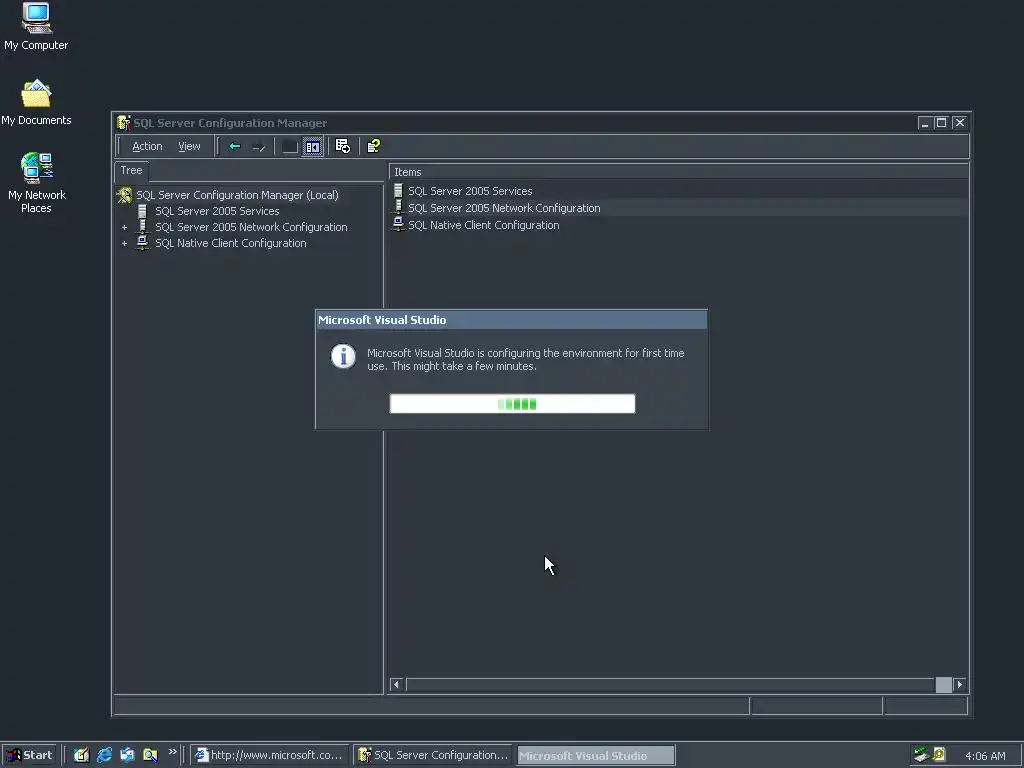This screenshot has width=1024, height=768.
Task: Click the root node icon in the tree
Action: tap(124, 195)
